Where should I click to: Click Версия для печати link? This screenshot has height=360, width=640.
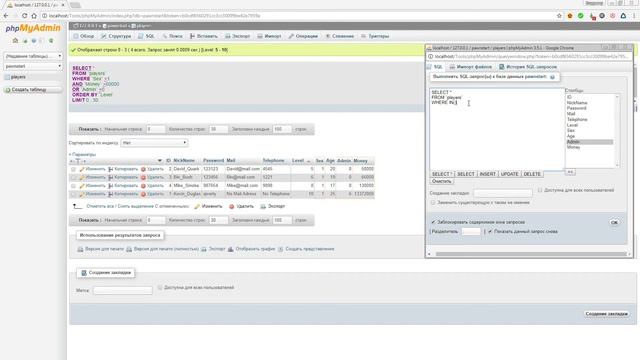[x=100, y=249]
